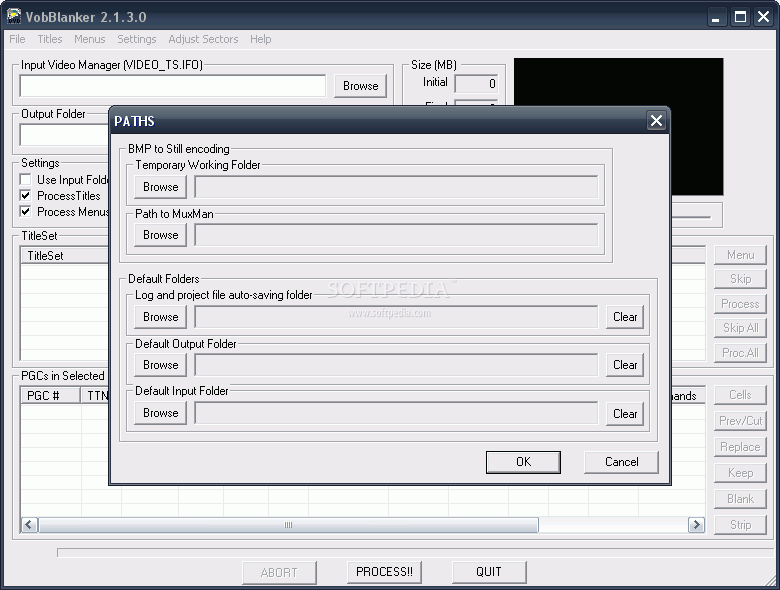Image resolution: width=780 pixels, height=590 pixels.
Task: Click the TitleSet Skip button
Action: (740, 279)
